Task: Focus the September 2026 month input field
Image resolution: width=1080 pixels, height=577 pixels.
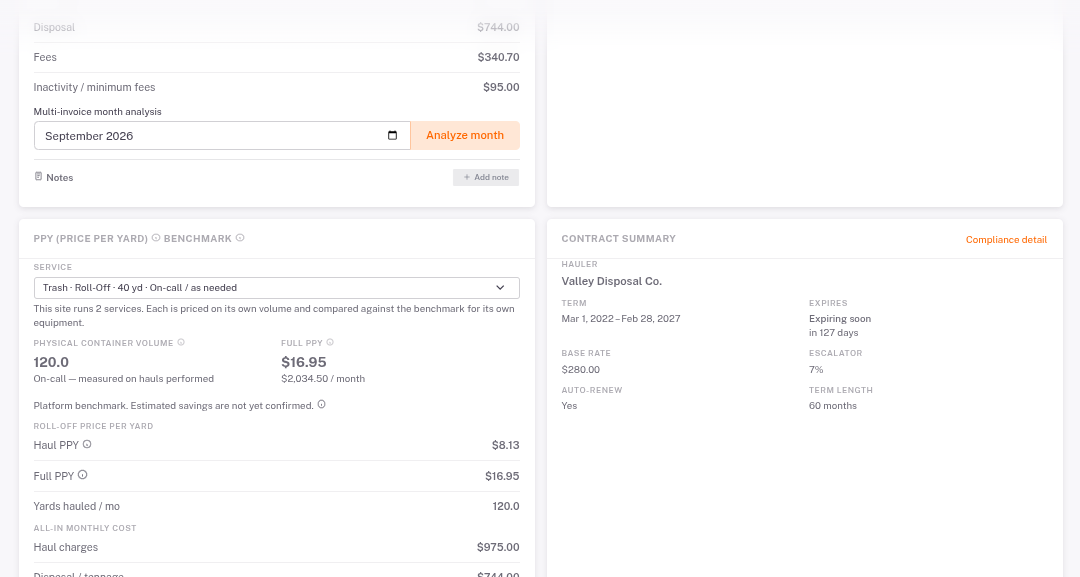Action: point(222,136)
